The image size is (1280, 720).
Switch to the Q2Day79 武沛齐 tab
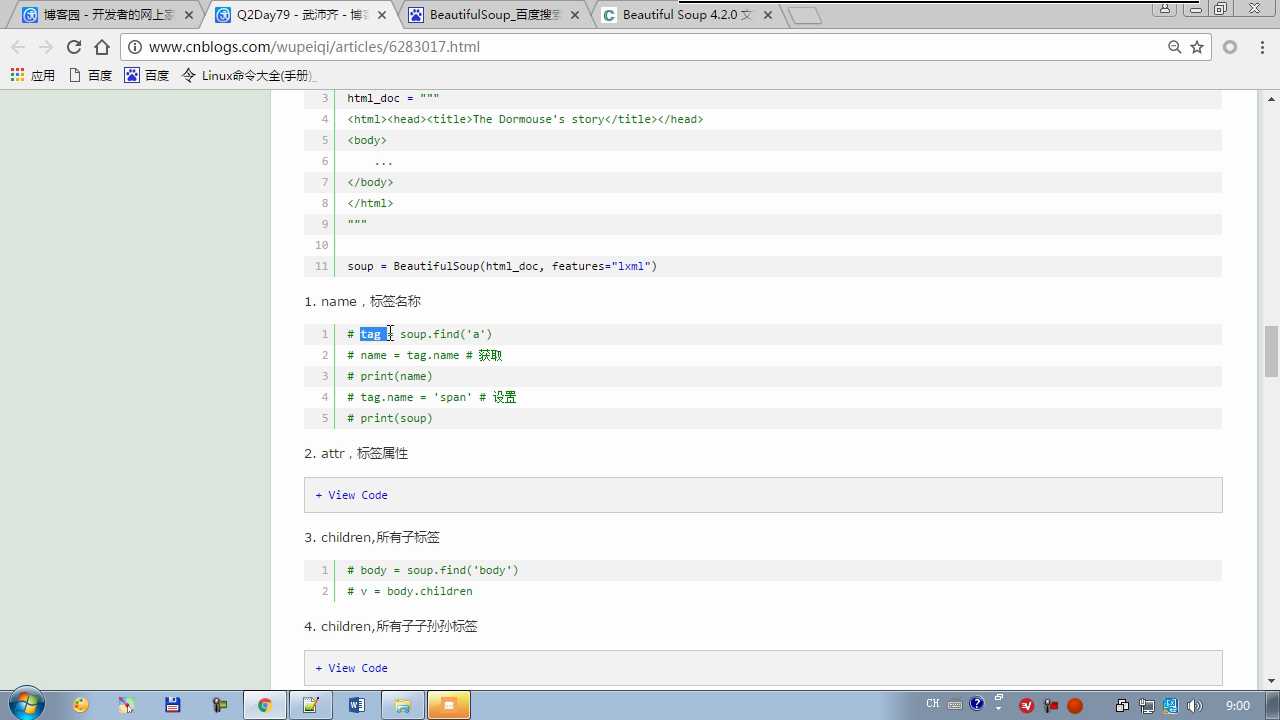300,15
